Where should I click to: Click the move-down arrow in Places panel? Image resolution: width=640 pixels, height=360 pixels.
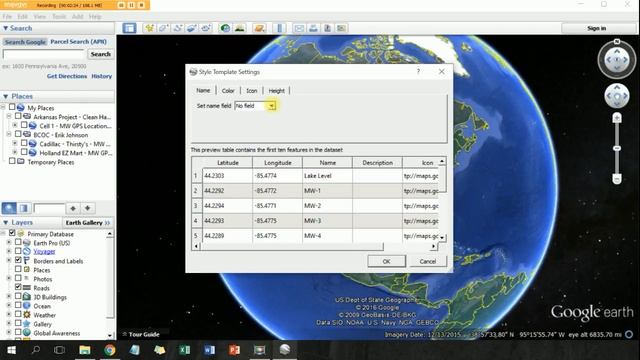87,208
